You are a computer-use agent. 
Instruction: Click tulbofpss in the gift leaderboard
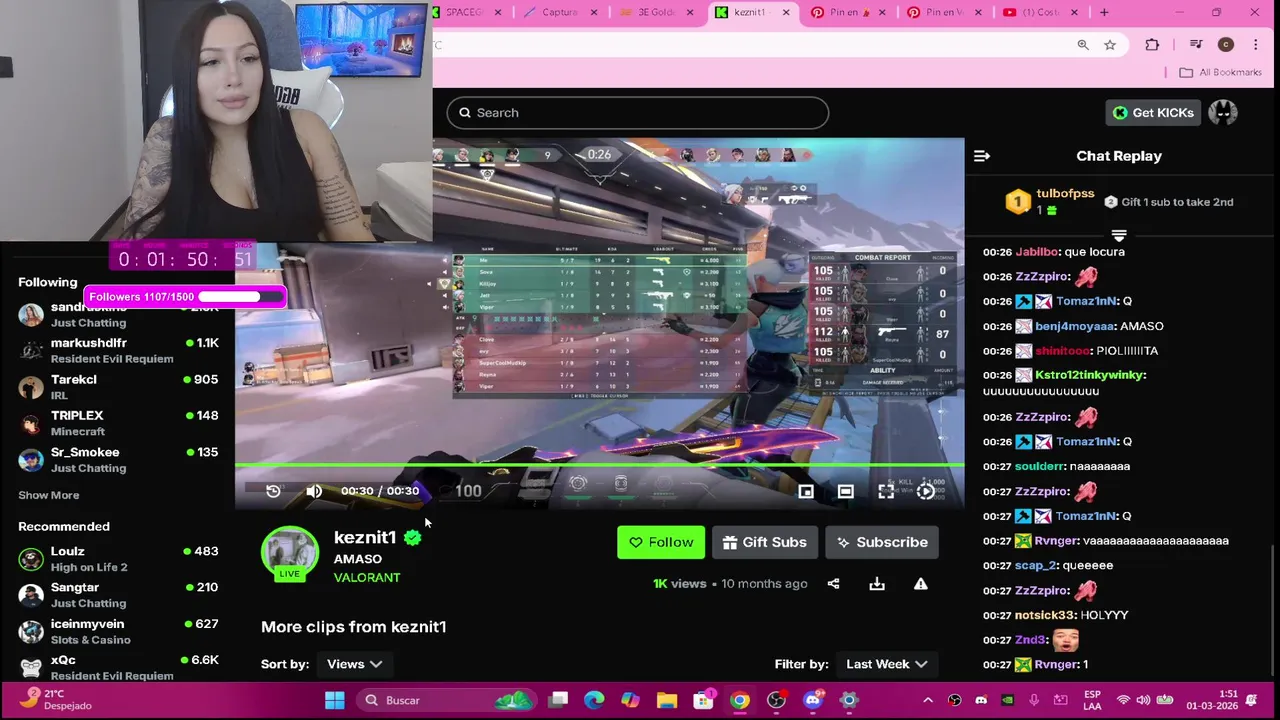coord(1065,193)
